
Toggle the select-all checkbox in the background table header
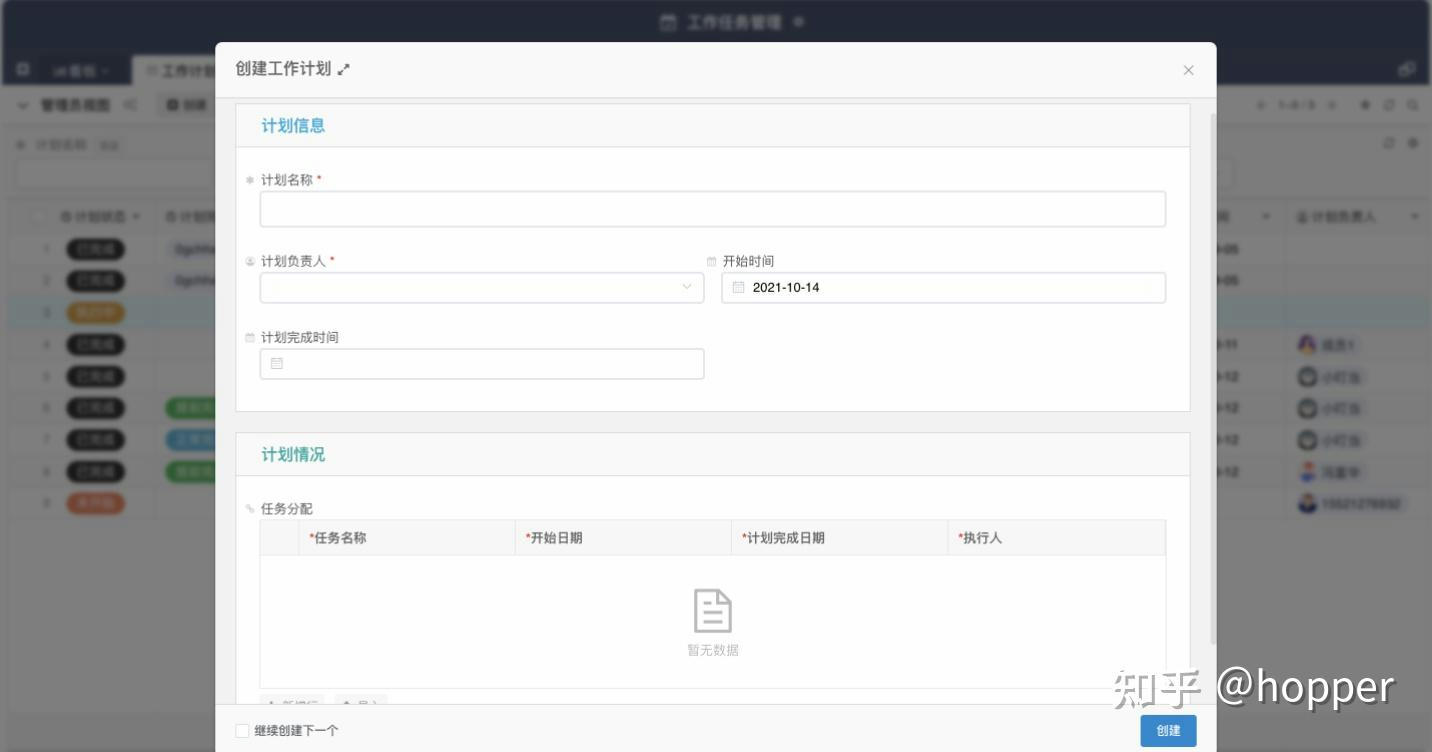click(39, 217)
